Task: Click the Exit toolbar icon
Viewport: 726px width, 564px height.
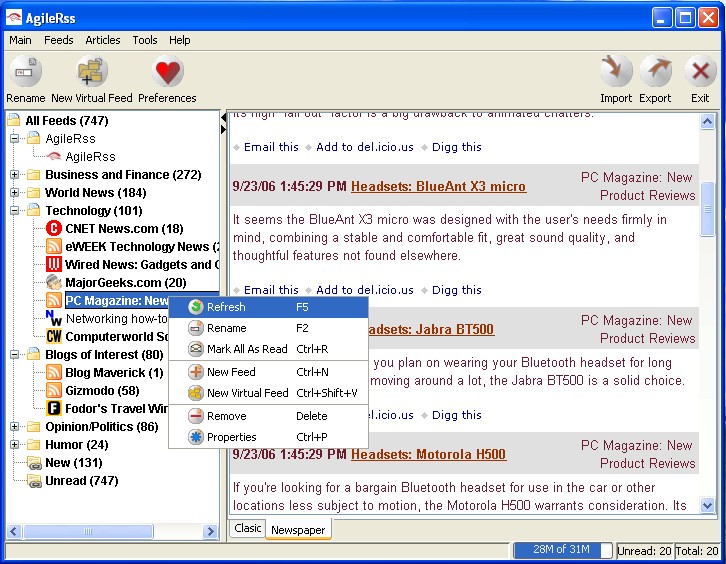Action: pyautogui.click(x=700, y=72)
